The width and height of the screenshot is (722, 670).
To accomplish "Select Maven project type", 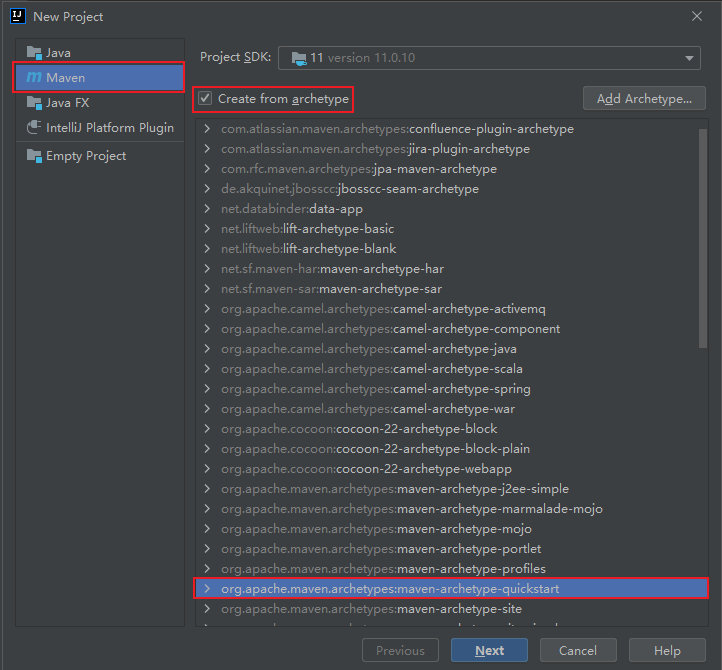I will (100, 77).
